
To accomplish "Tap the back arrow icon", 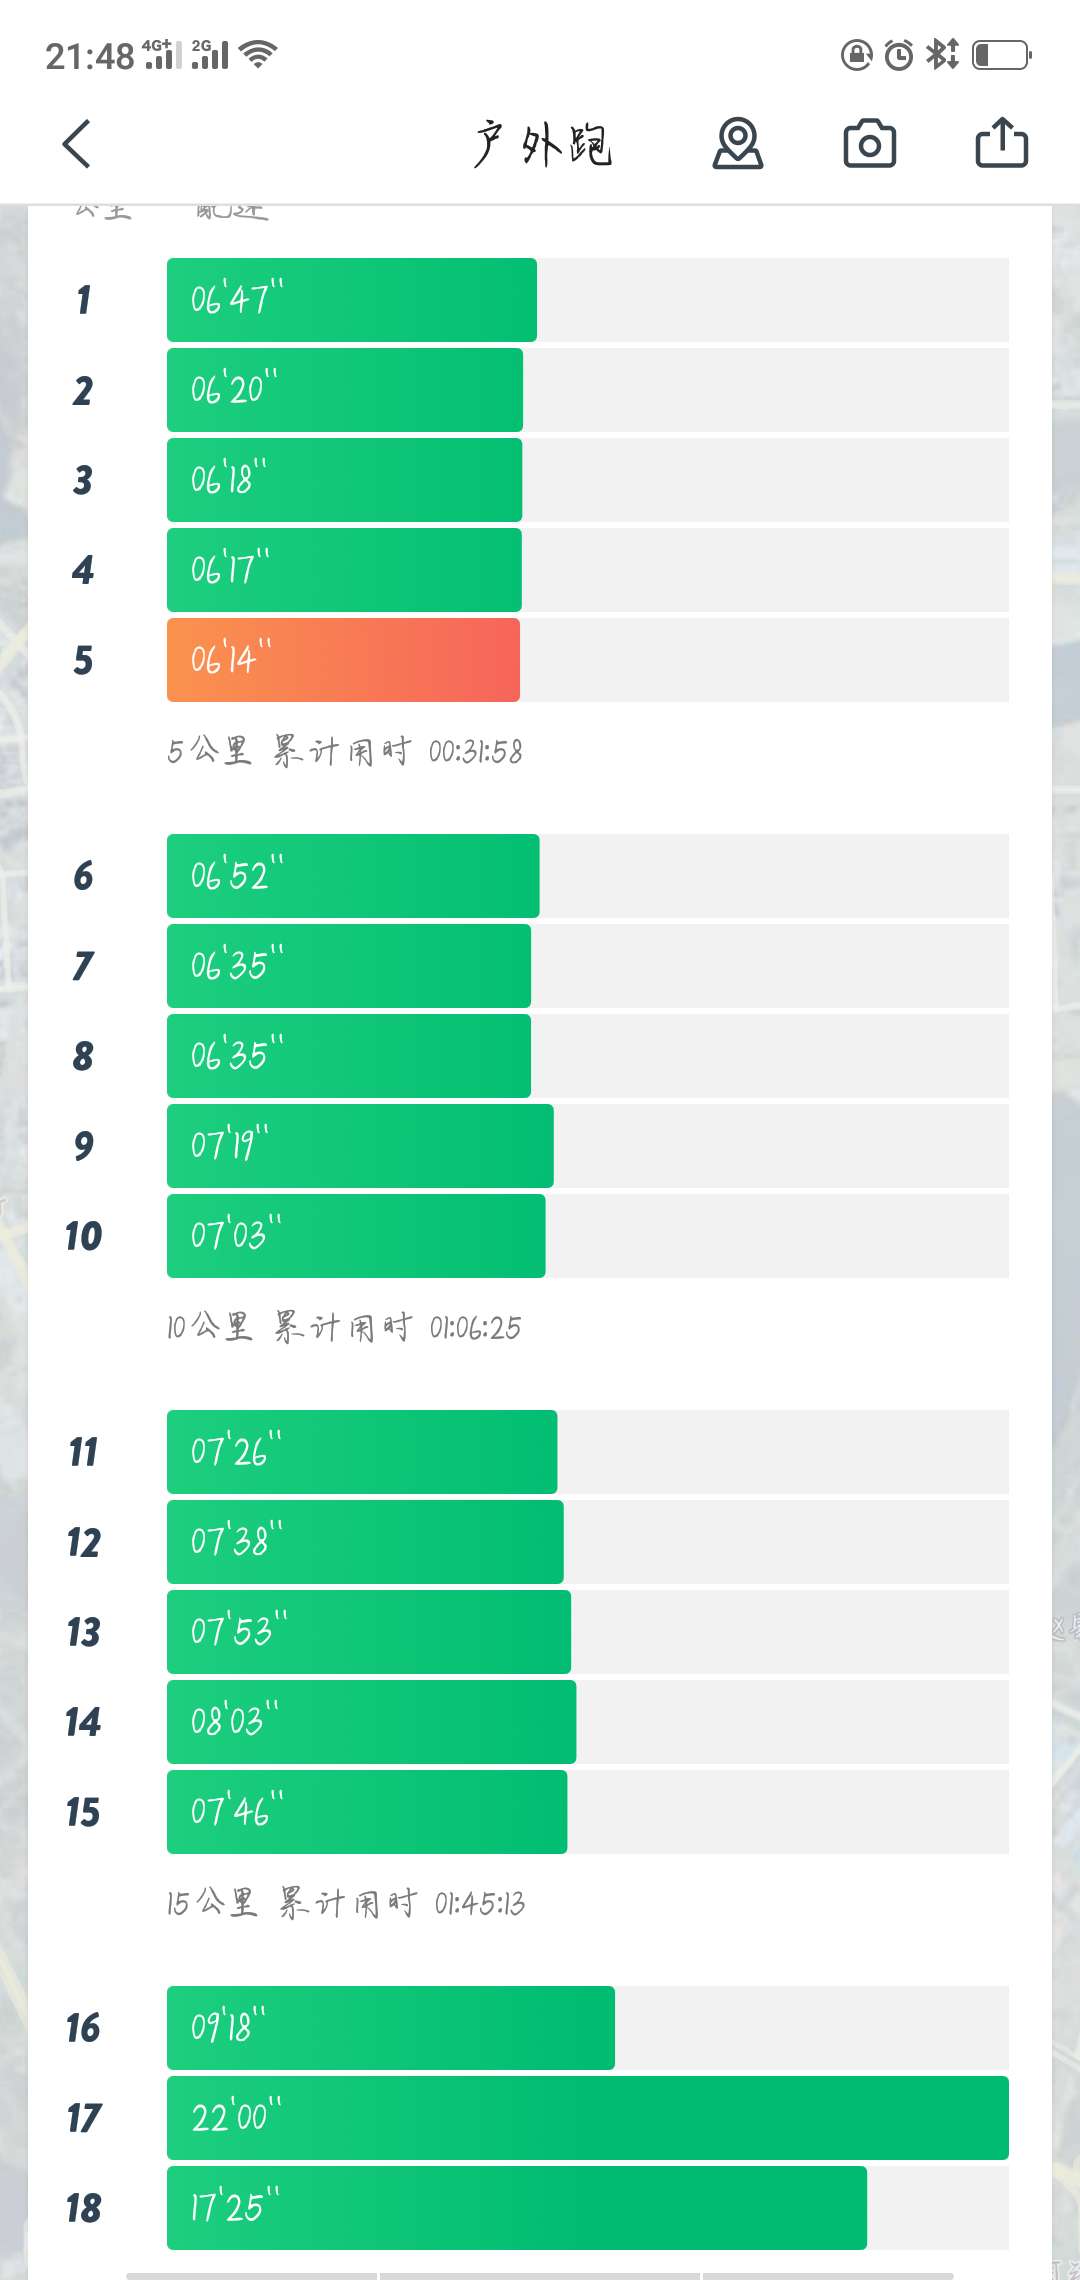I will pyautogui.click(x=77, y=144).
